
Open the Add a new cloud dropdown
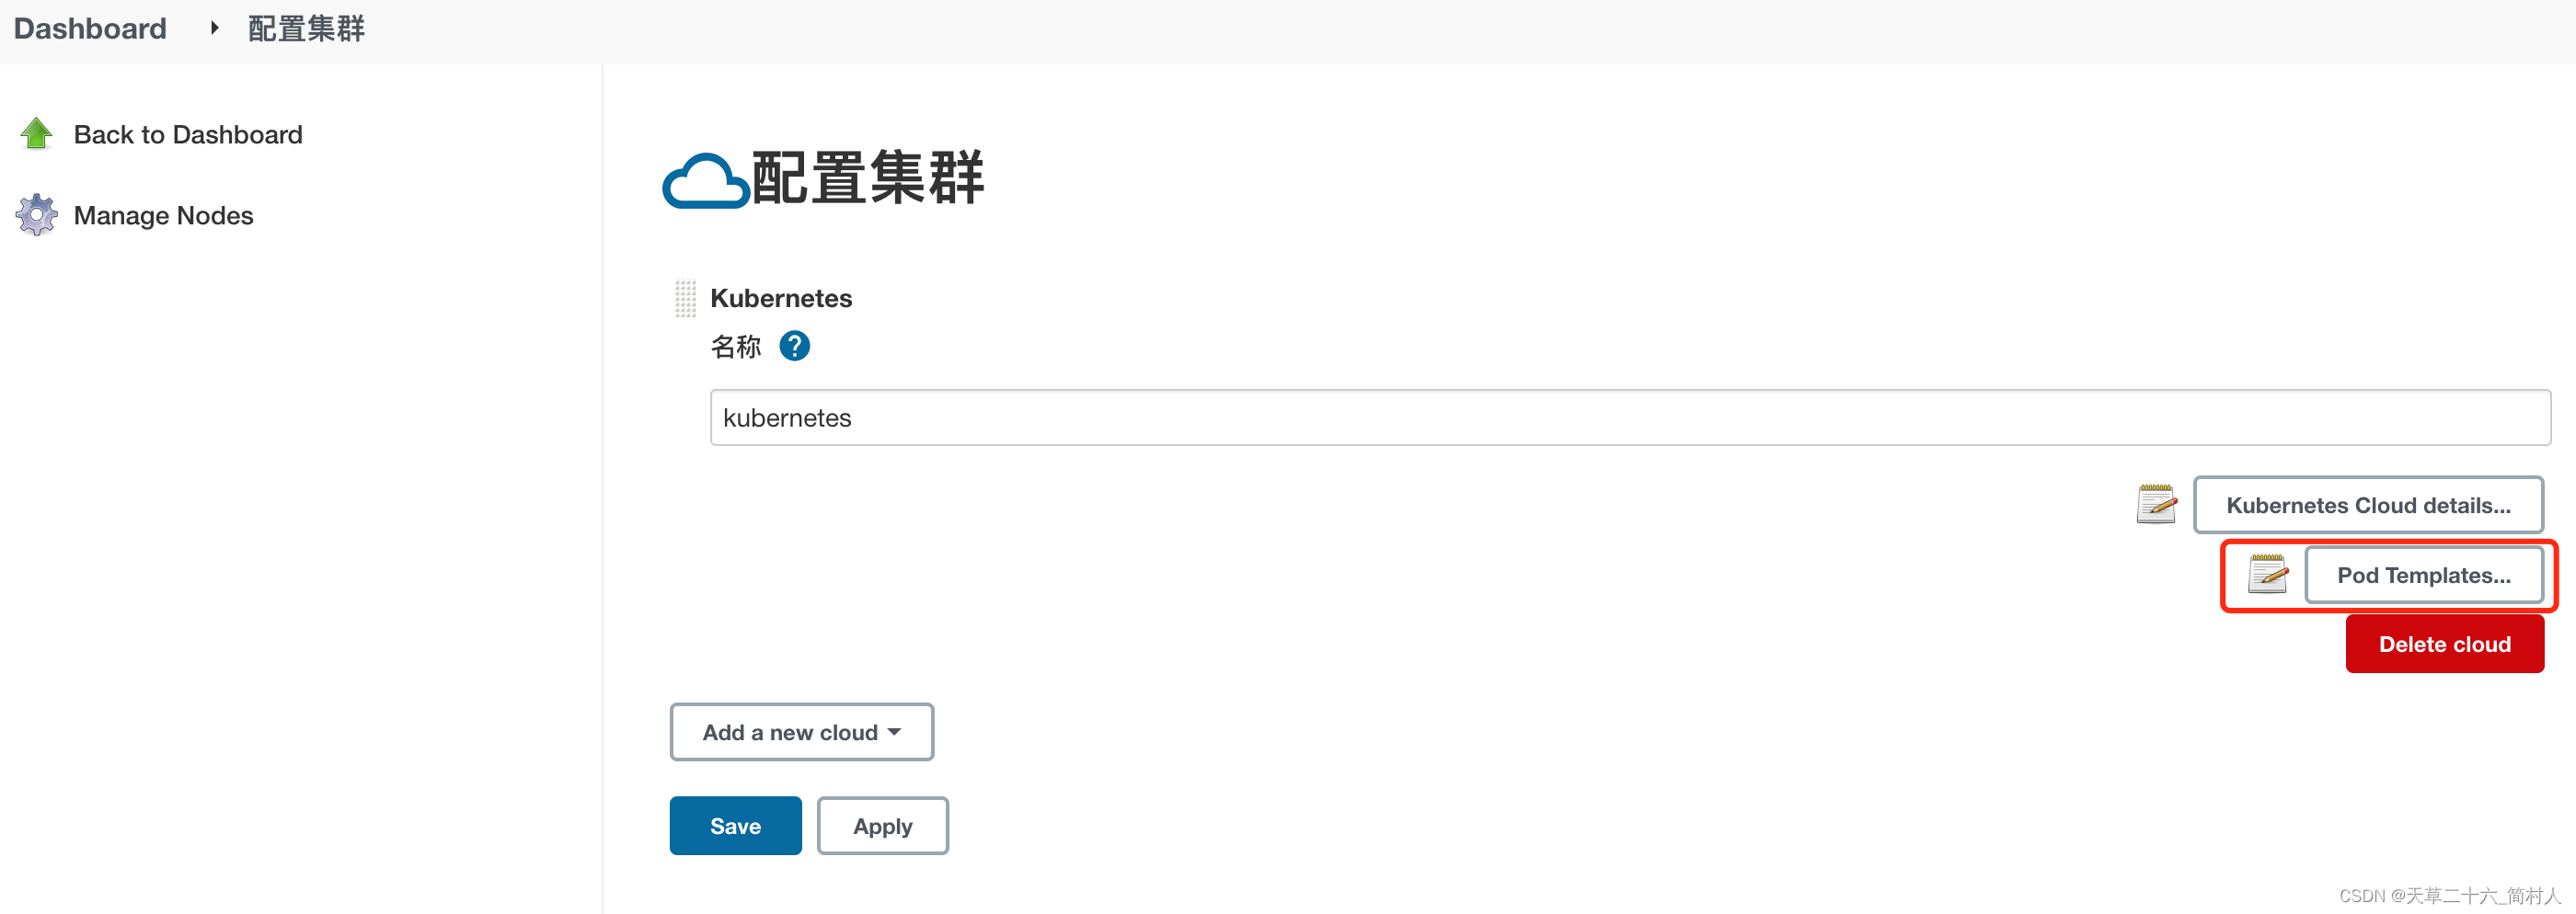pyautogui.click(x=801, y=732)
